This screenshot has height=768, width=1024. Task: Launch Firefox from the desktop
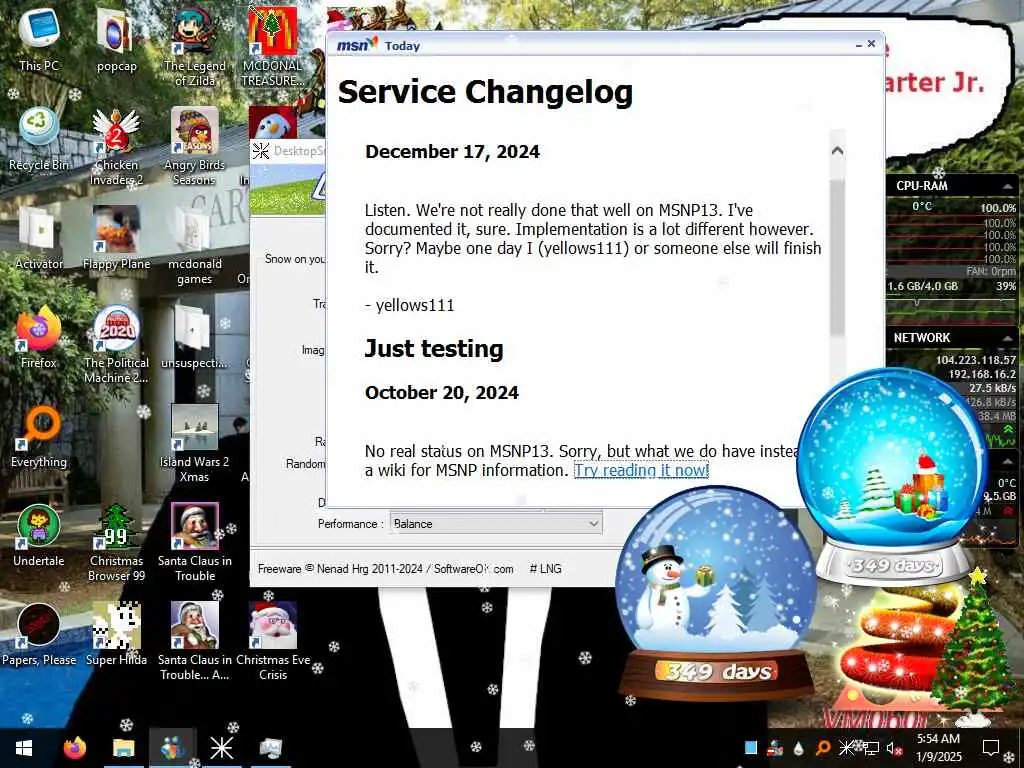[39, 337]
